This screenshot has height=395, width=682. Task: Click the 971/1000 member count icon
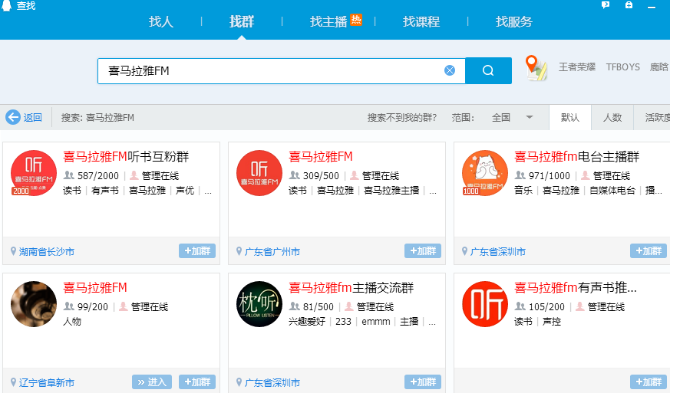(x=520, y=175)
